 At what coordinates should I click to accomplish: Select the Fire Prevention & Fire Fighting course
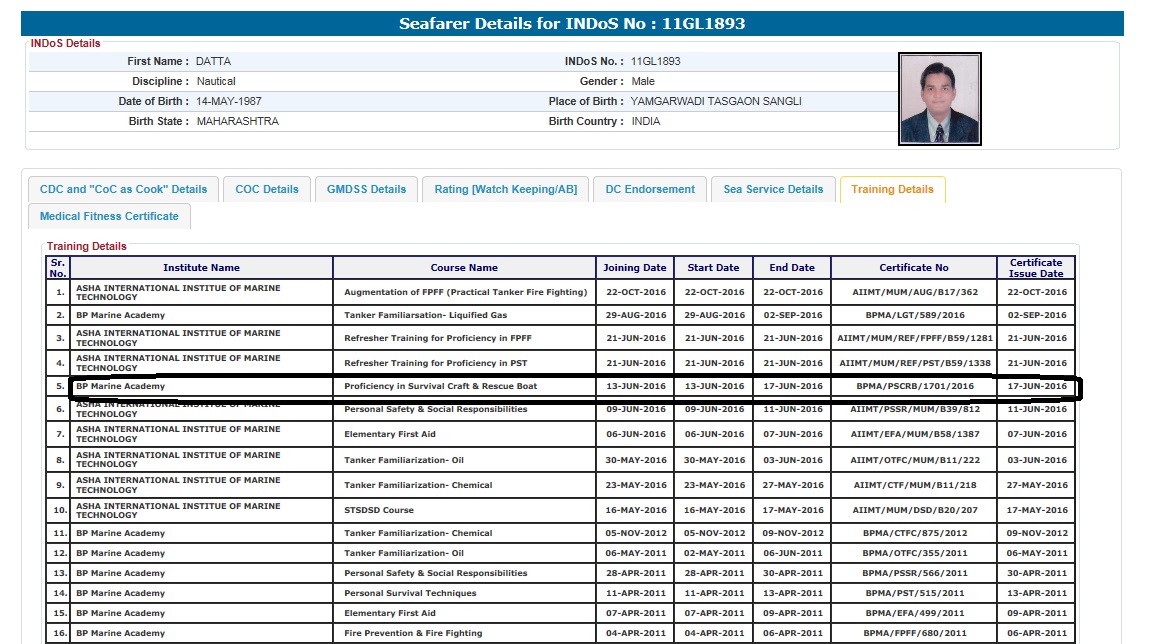pos(413,633)
